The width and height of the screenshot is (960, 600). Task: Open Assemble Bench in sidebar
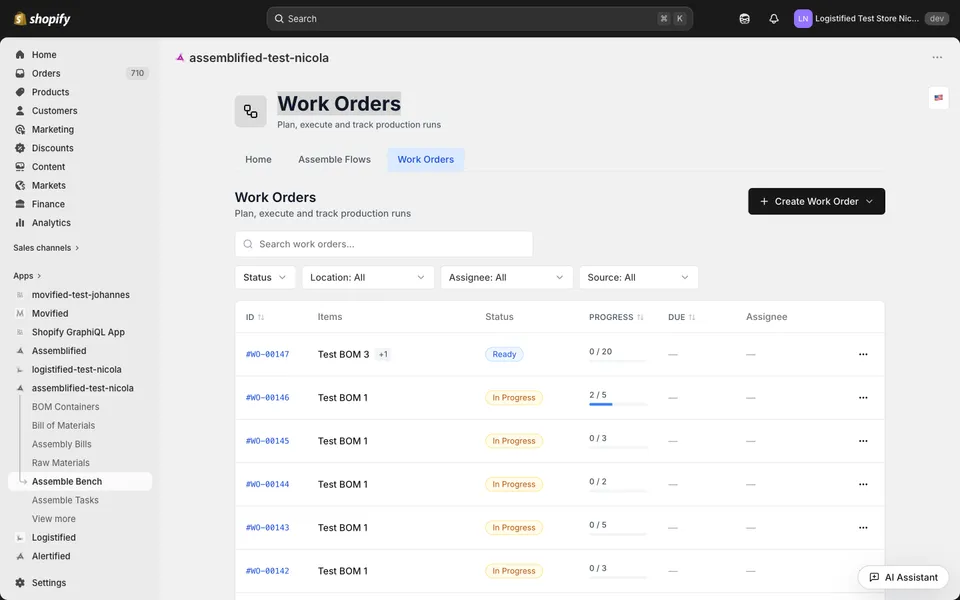(x=80, y=481)
